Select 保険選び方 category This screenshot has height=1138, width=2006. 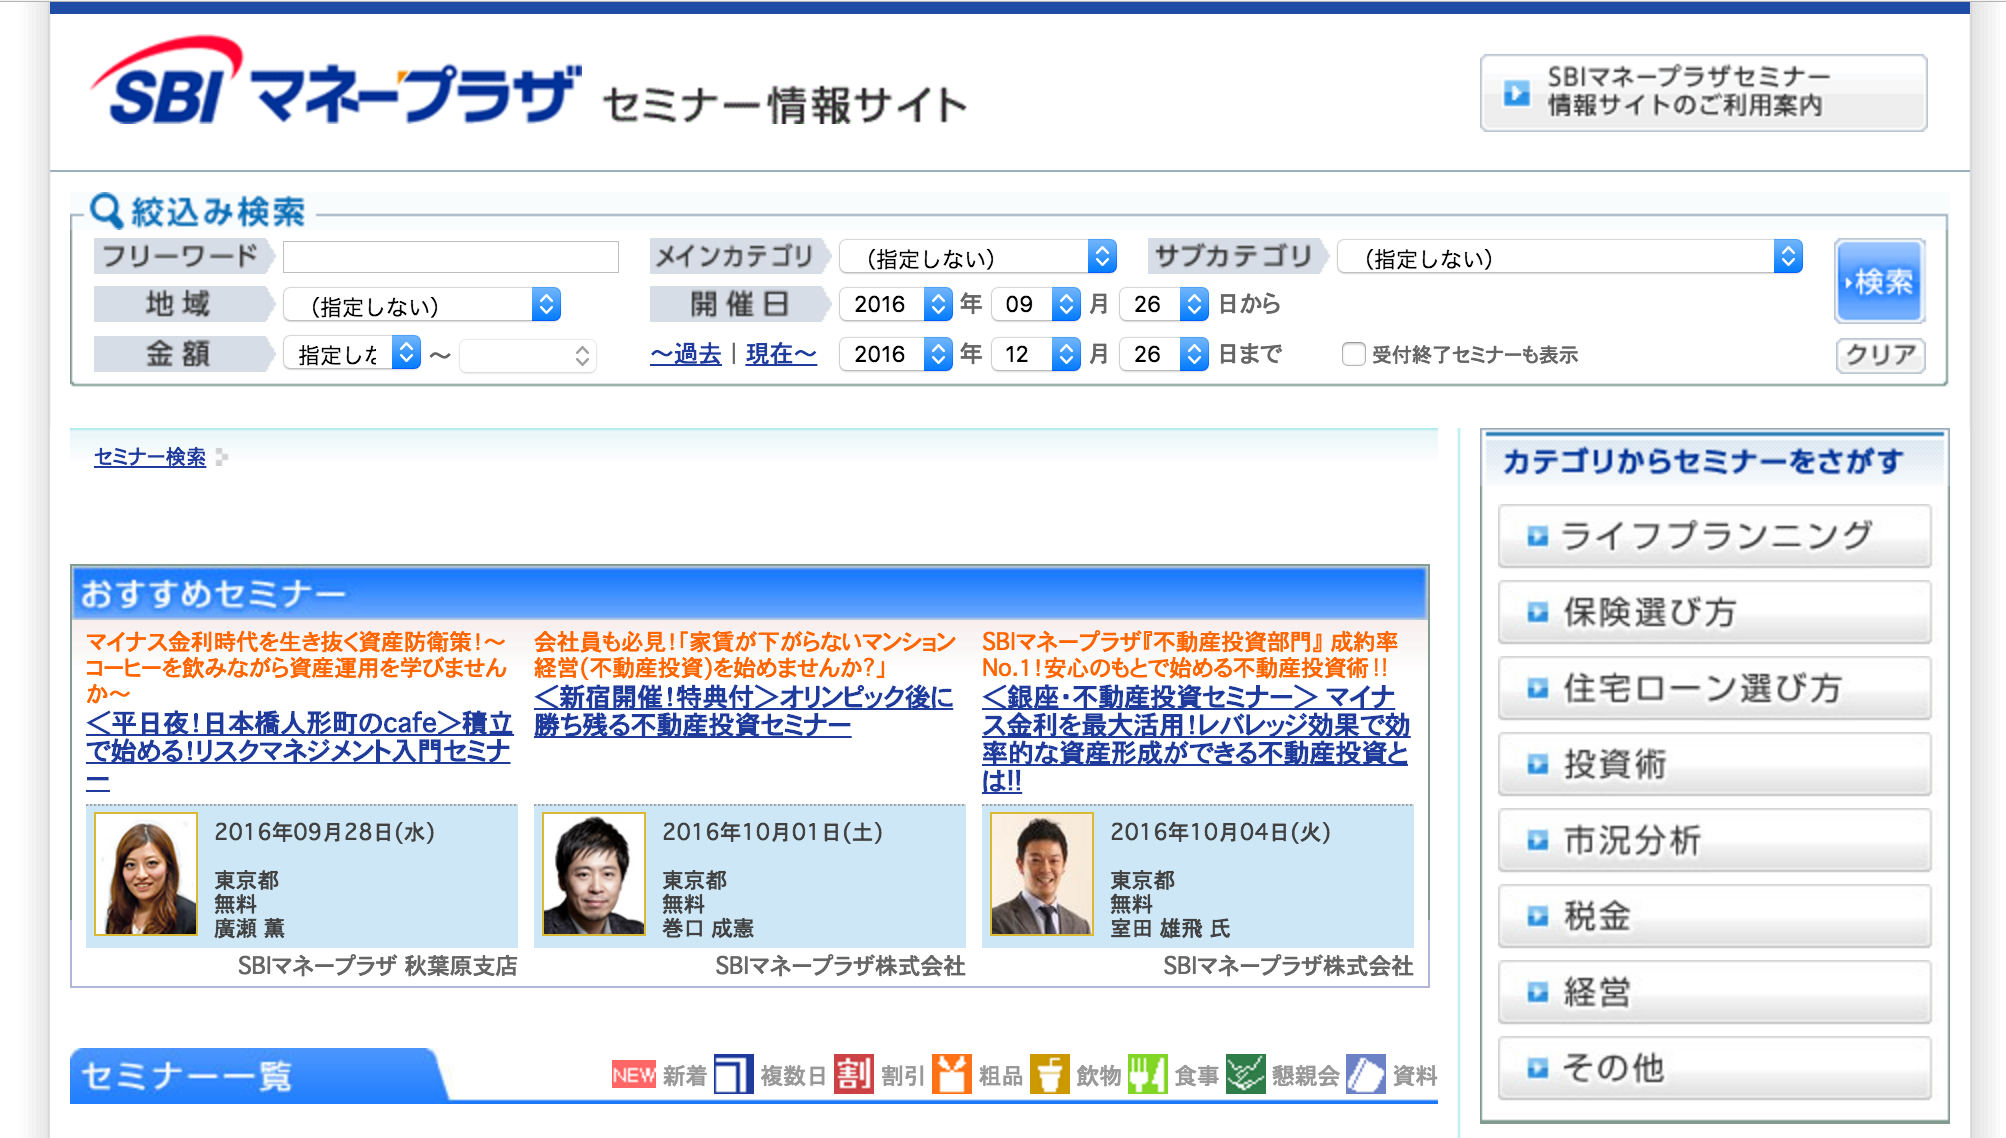click(x=1714, y=612)
